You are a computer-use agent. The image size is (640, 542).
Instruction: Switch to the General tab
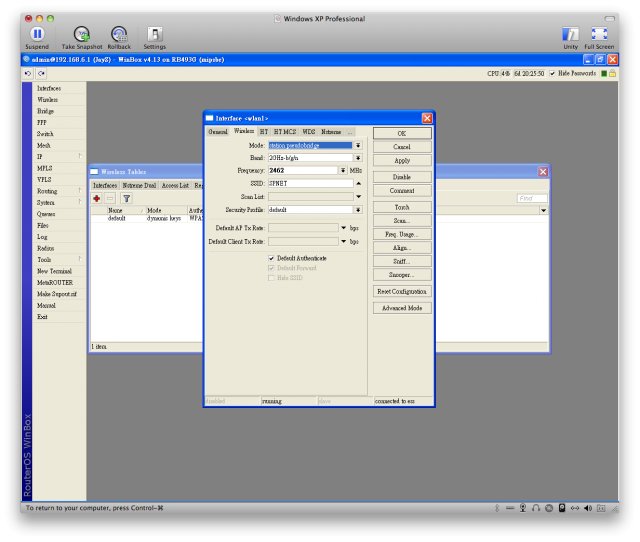pos(218,132)
